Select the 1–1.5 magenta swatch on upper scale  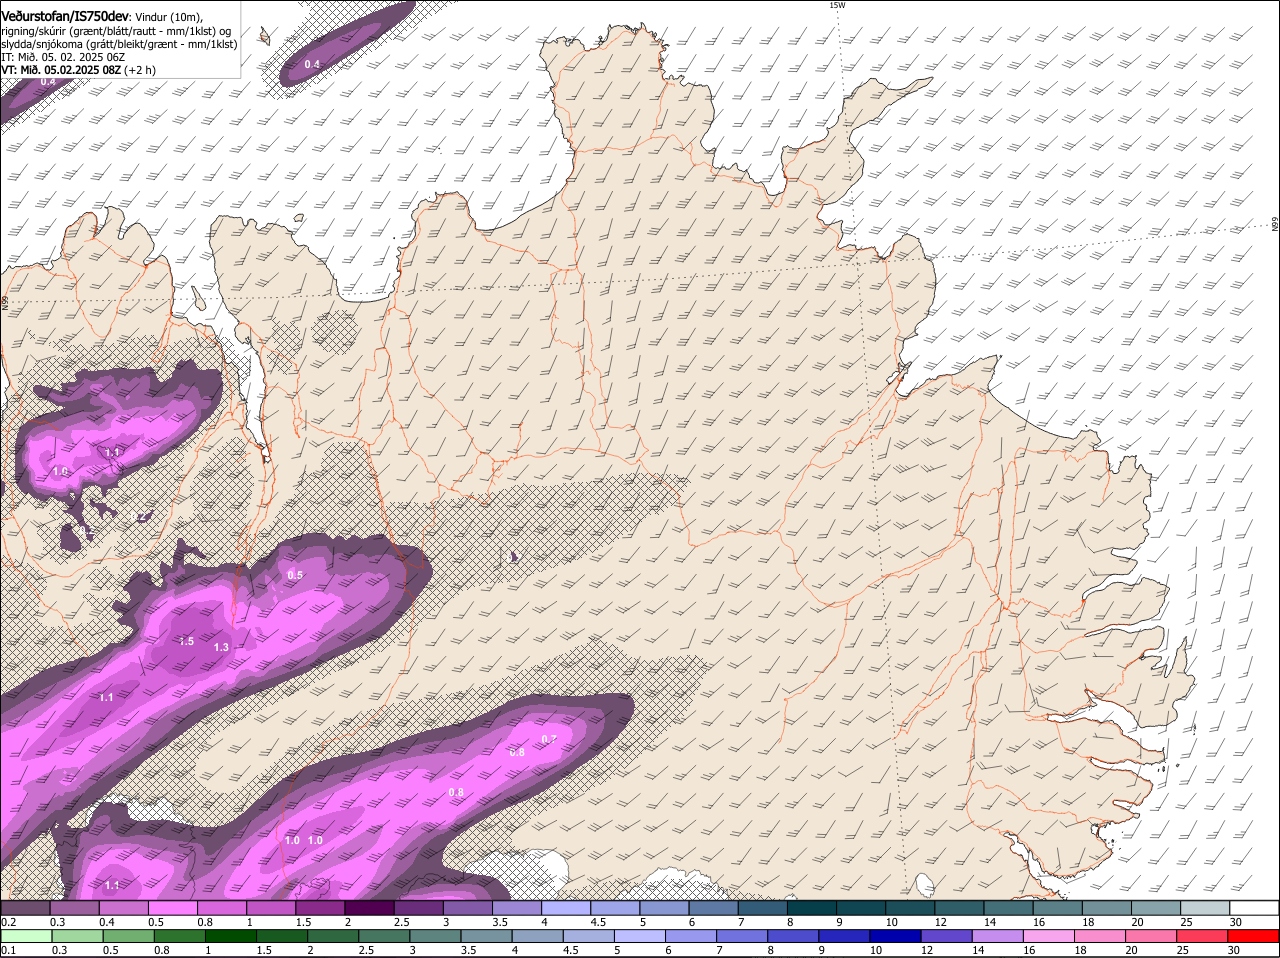tap(271, 907)
